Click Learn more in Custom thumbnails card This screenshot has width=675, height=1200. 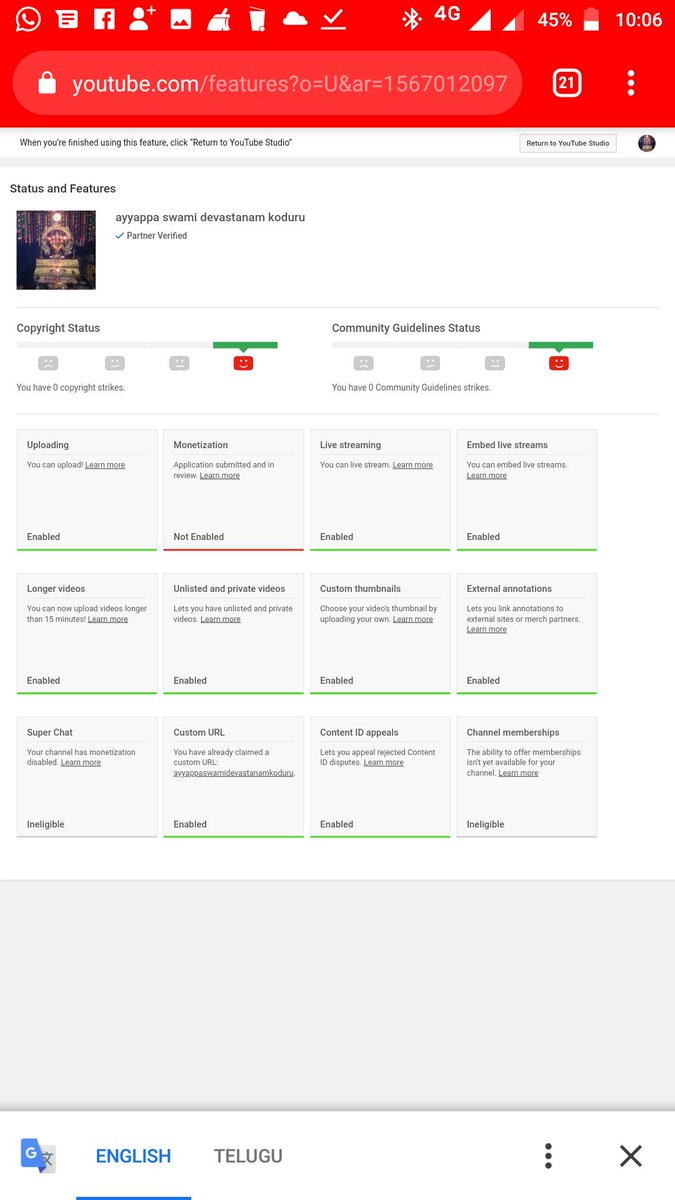[413, 619]
